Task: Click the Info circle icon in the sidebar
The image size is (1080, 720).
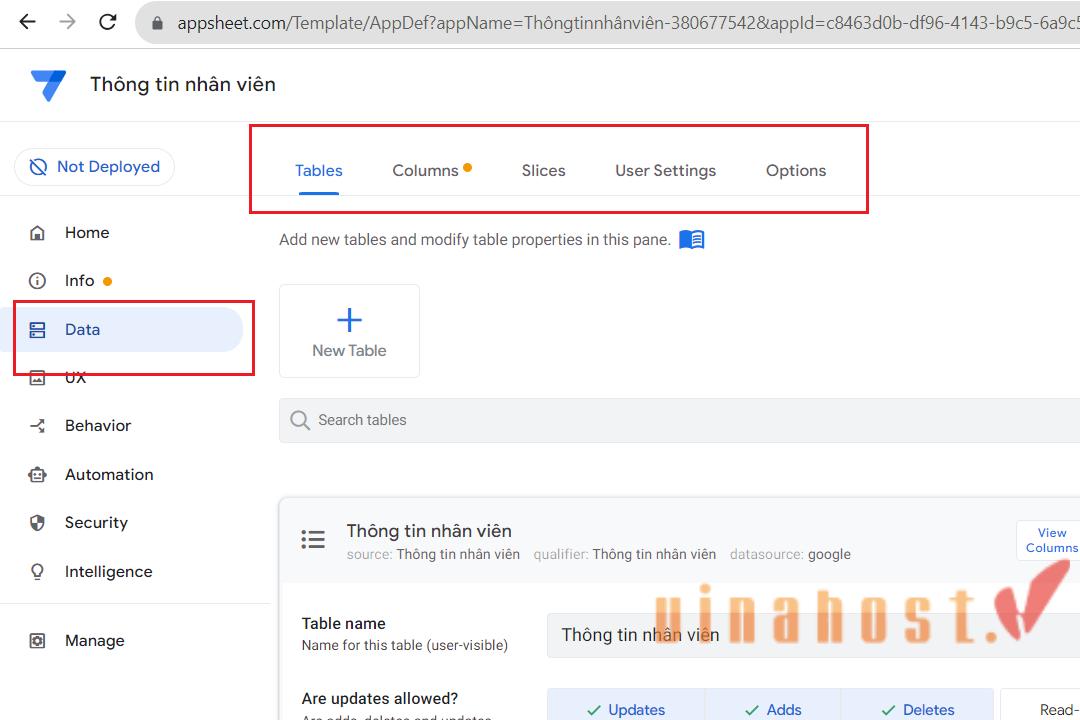Action: click(x=37, y=281)
